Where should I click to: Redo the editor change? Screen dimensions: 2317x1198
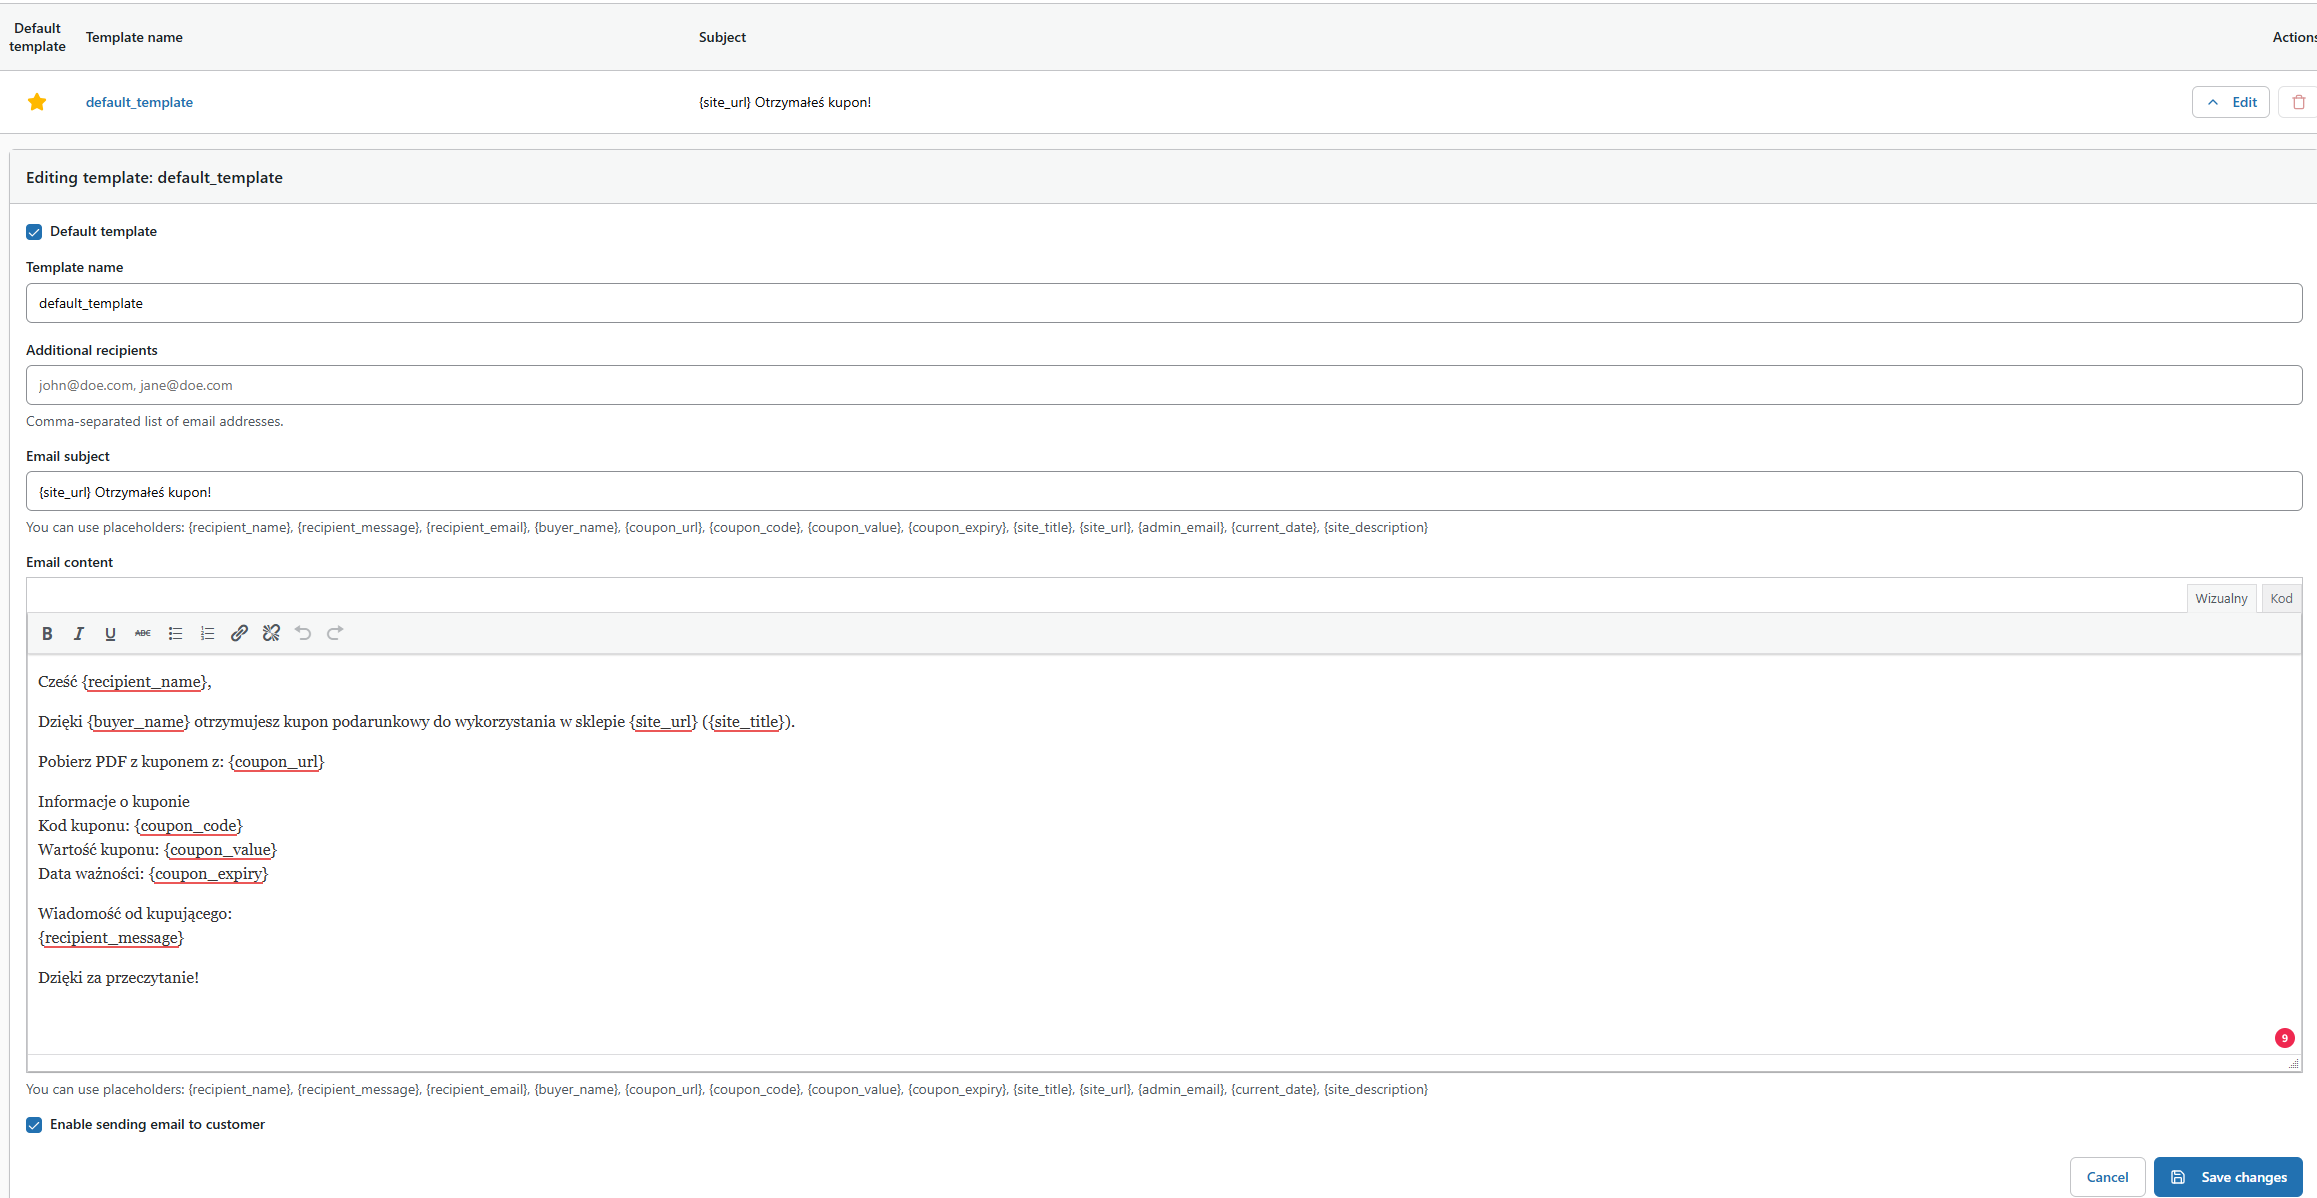click(335, 633)
